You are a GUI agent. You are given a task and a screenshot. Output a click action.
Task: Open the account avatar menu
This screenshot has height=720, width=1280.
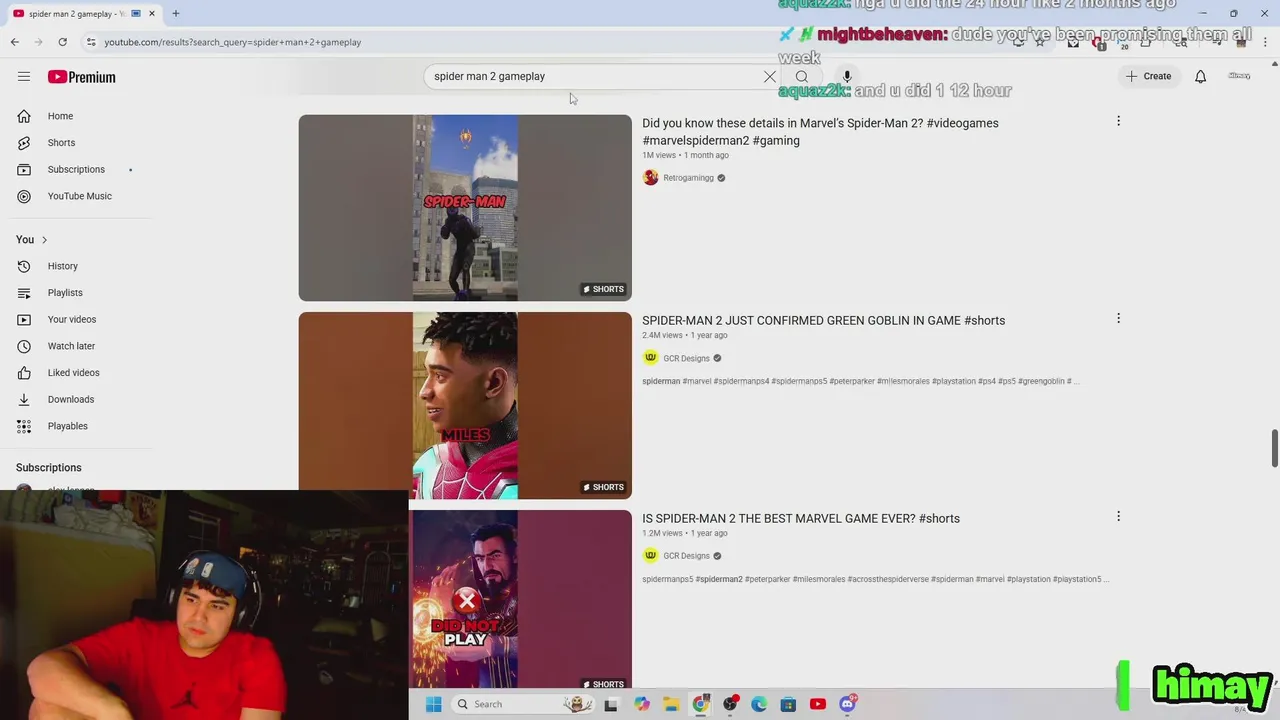(1239, 76)
